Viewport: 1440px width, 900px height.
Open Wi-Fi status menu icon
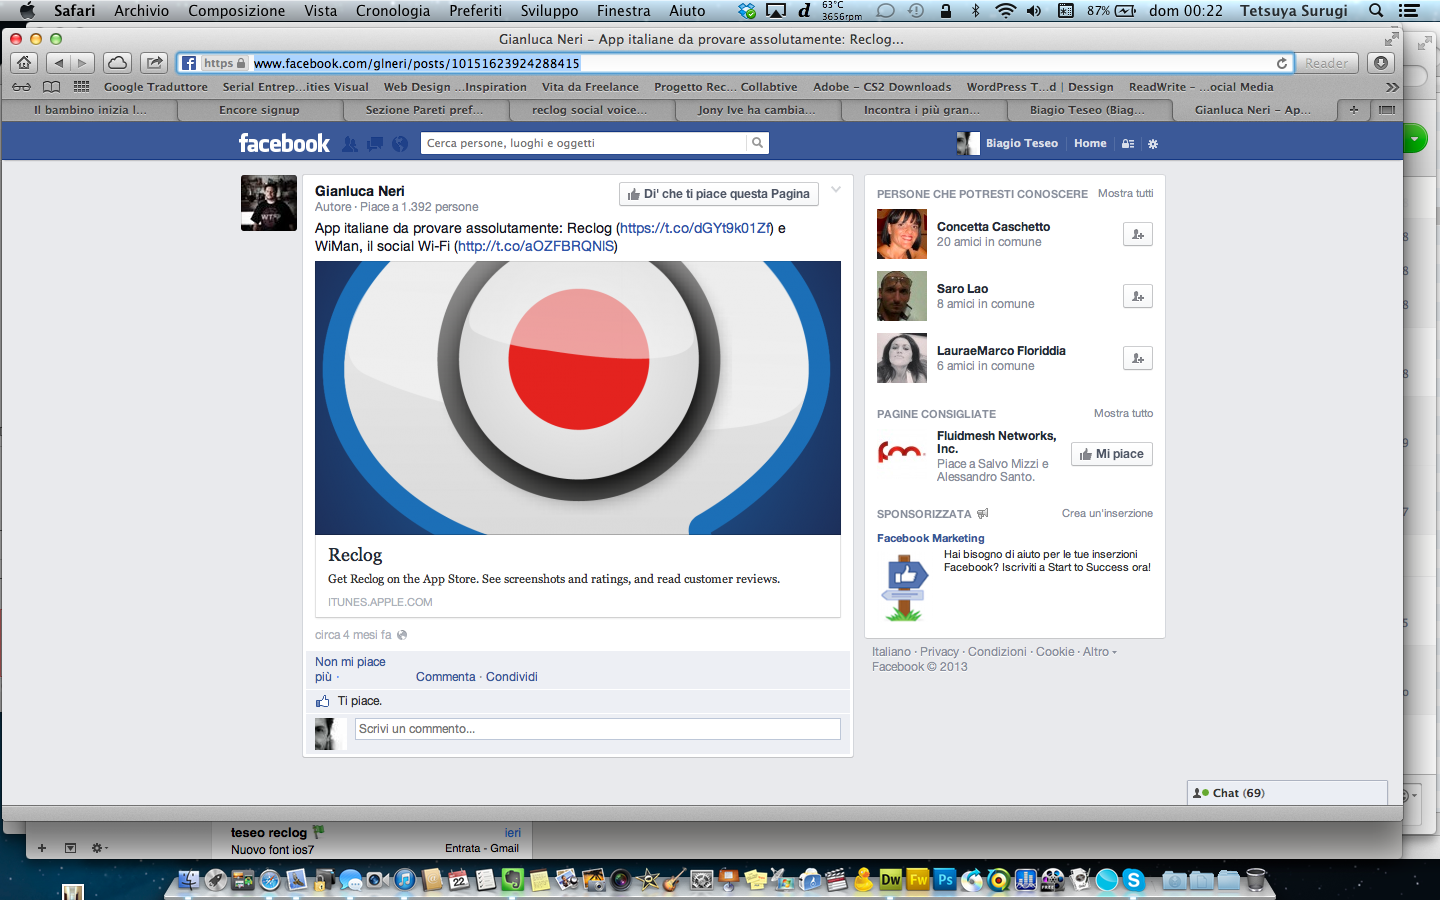[1005, 11]
